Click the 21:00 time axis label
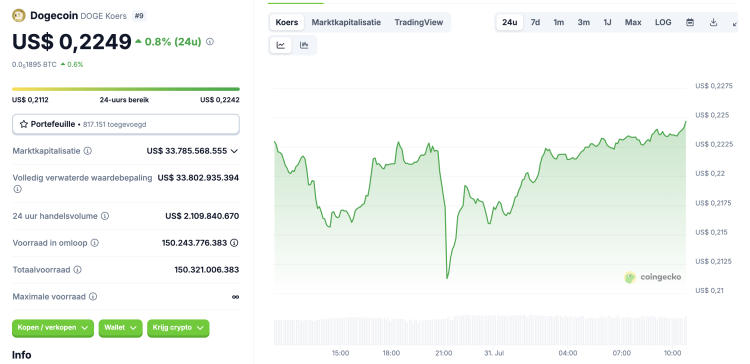The width and height of the screenshot is (750, 364). [x=444, y=353]
